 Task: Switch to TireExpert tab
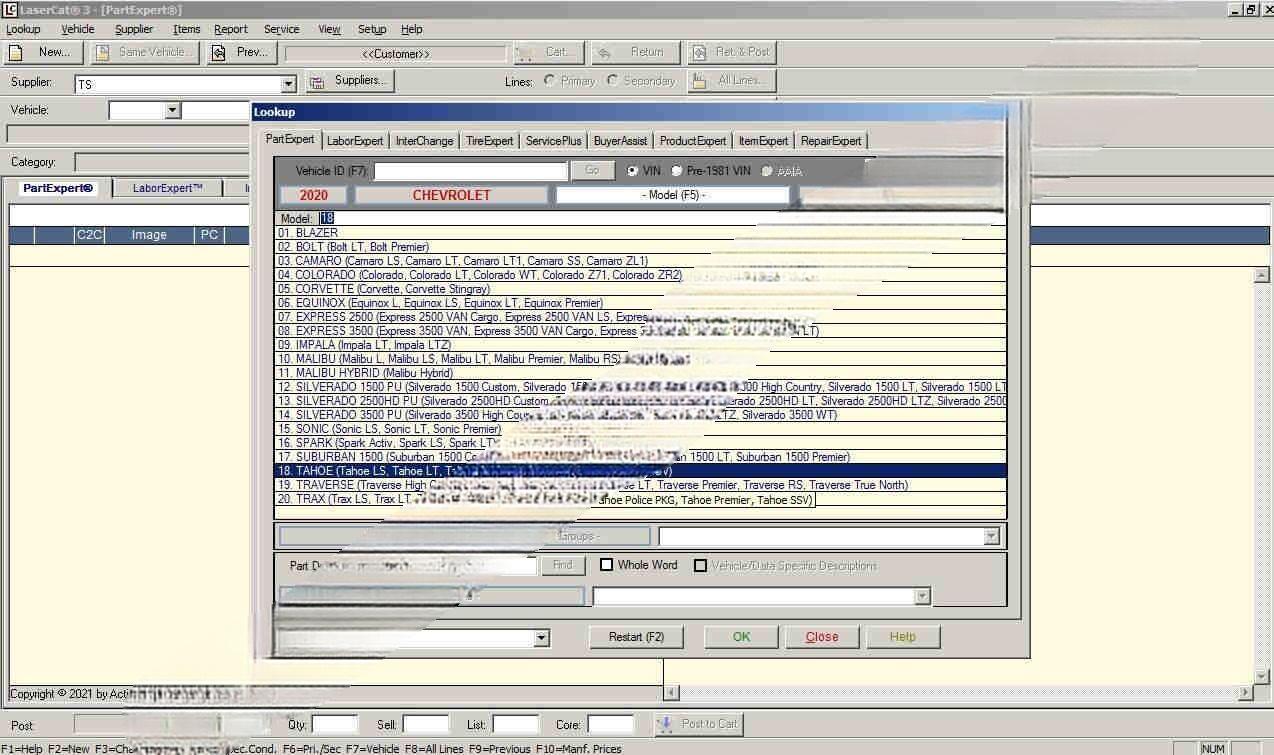(490, 141)
